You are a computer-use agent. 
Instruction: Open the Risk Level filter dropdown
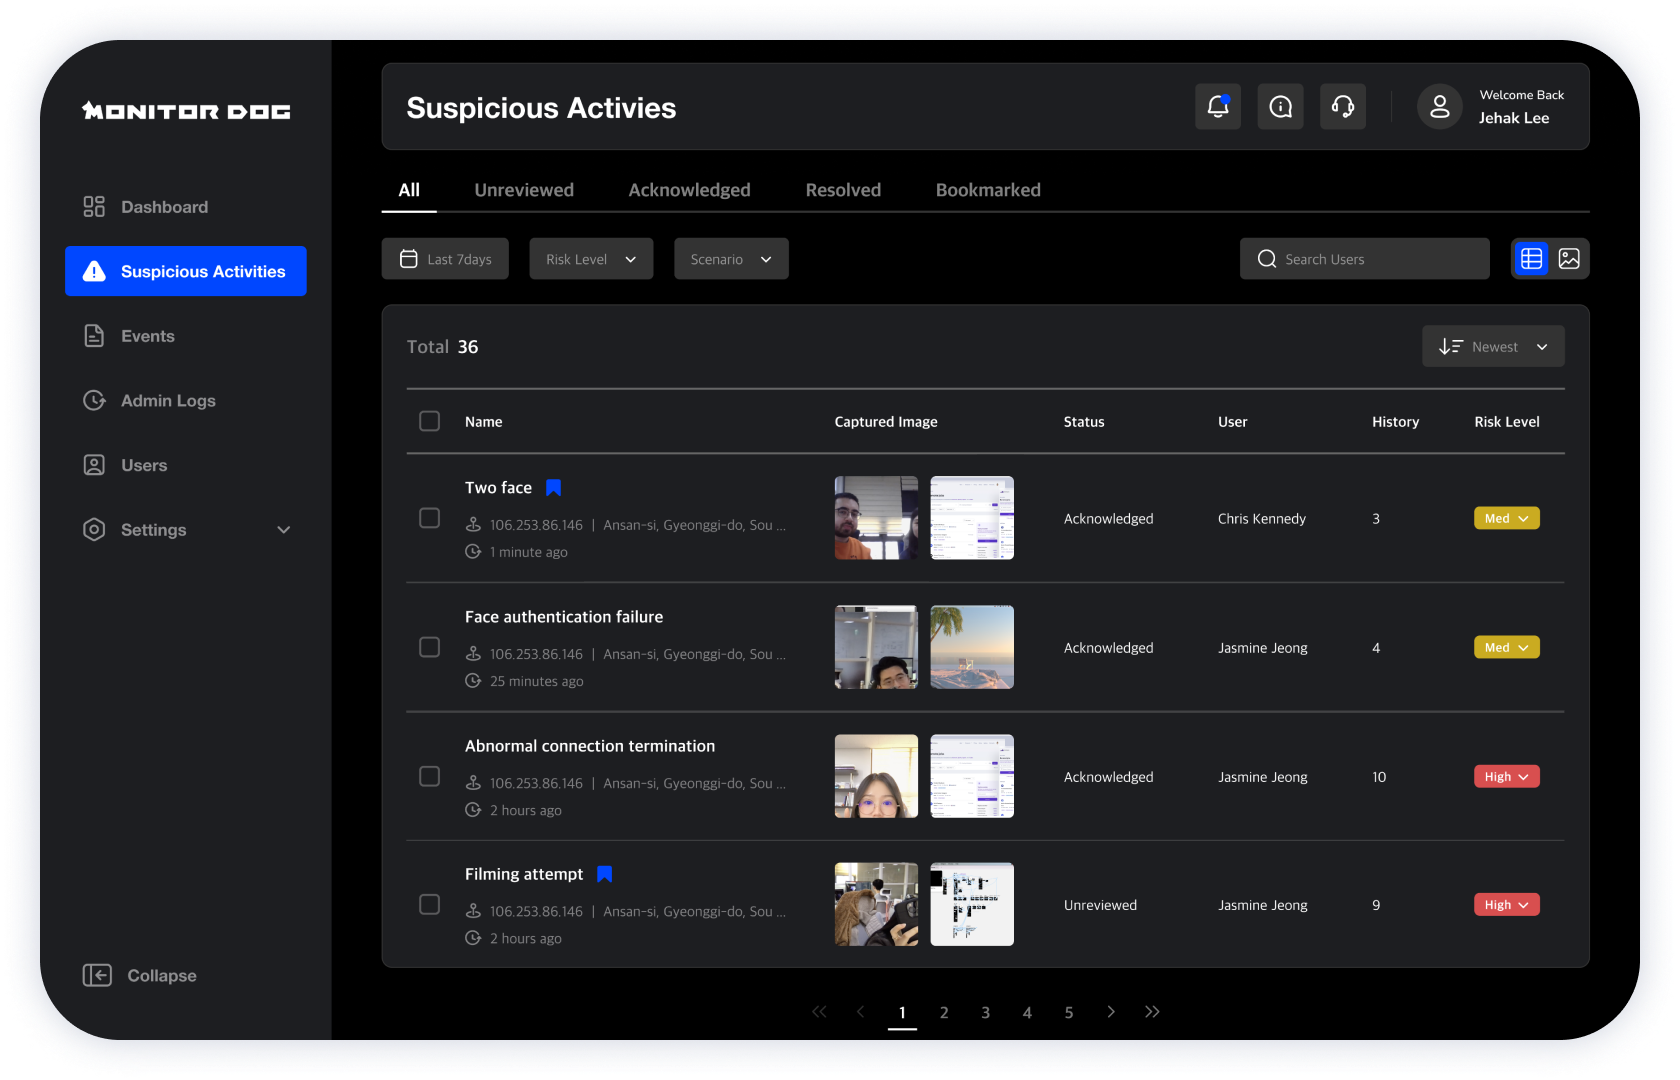pyautogui.click(x=591, y=259)
